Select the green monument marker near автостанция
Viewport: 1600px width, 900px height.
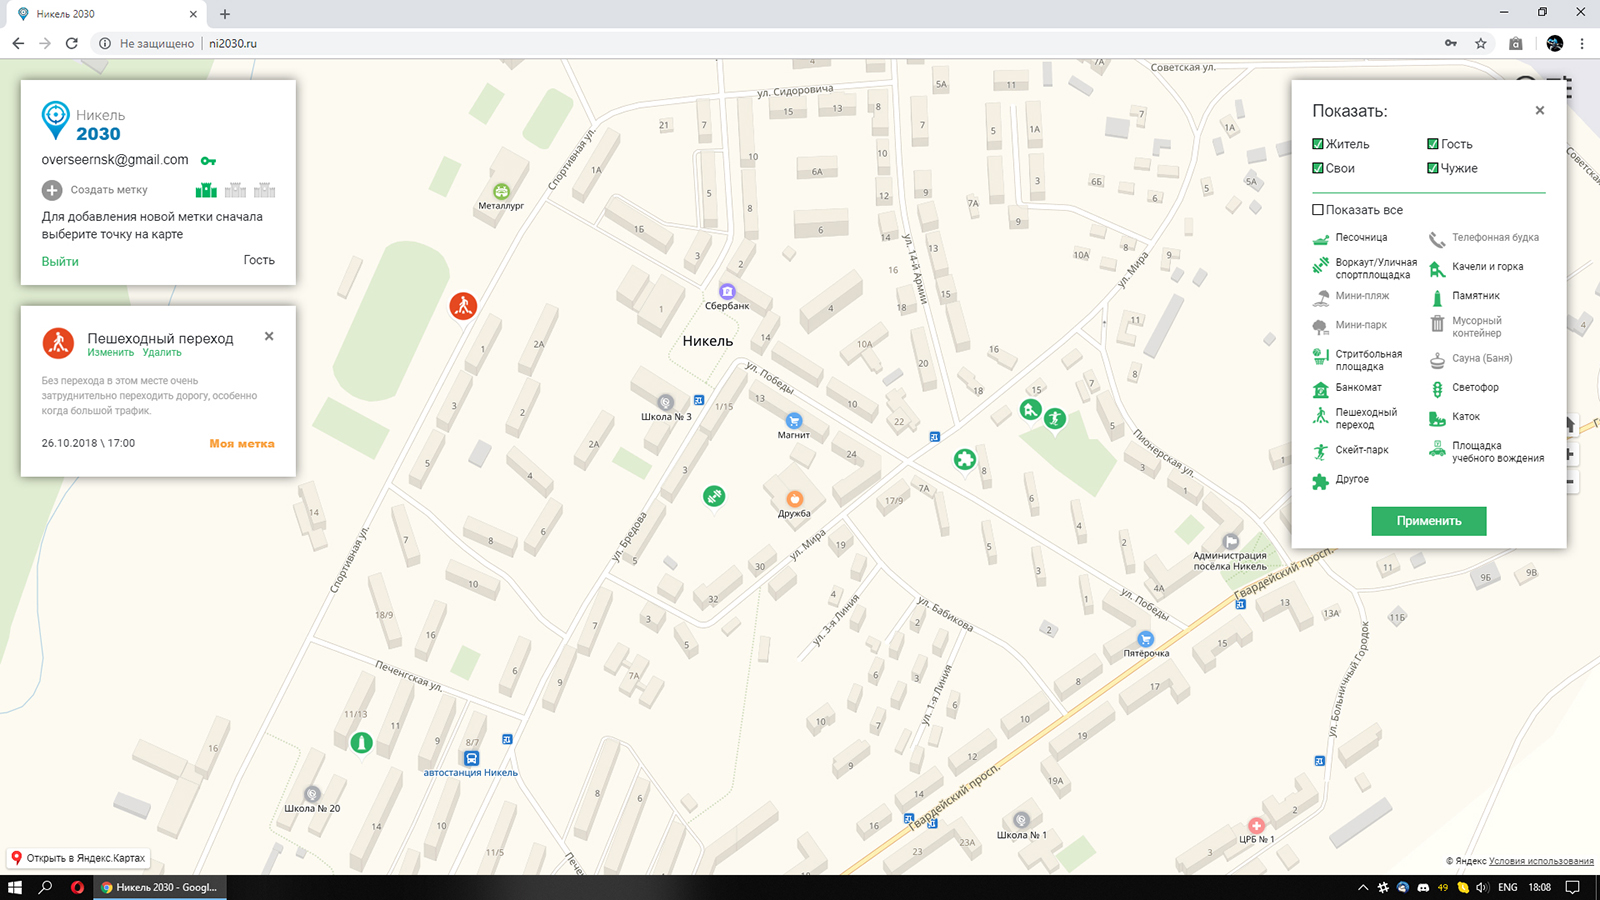(362, 743)
